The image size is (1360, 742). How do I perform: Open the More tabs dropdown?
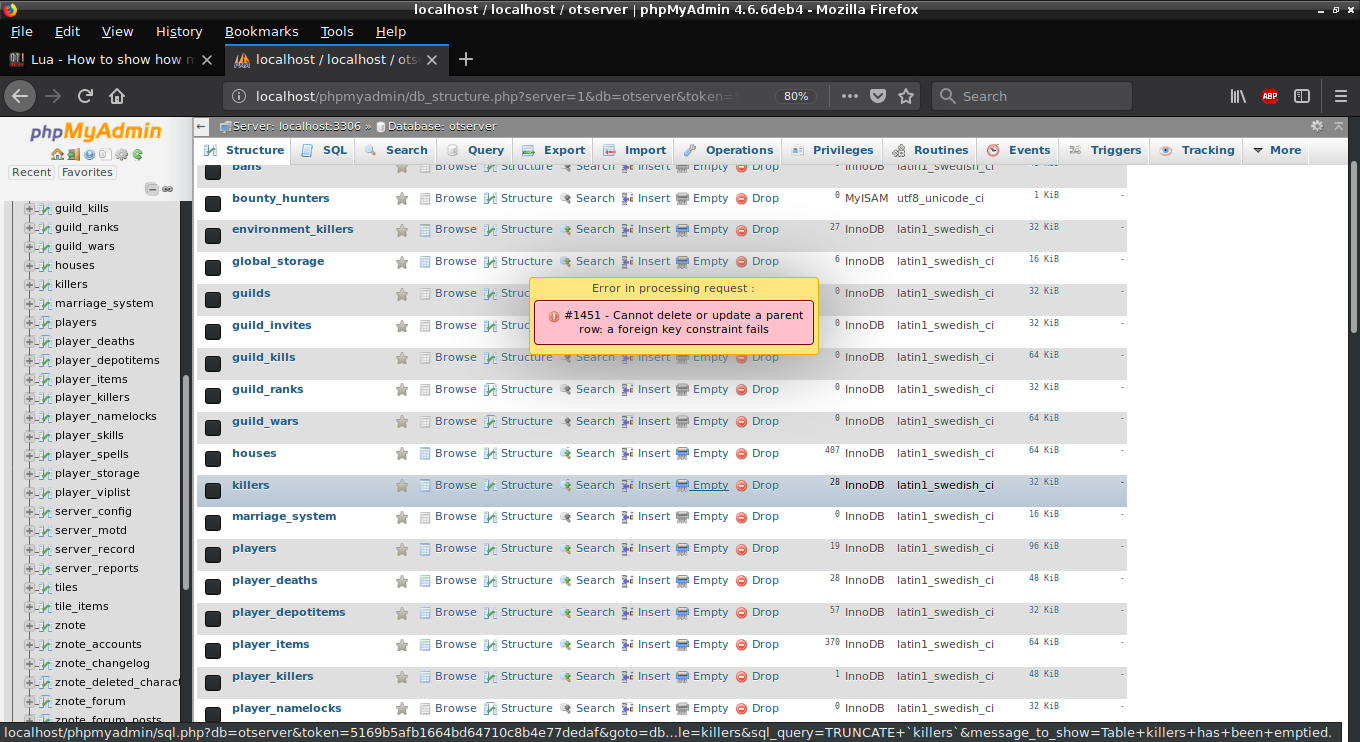1277,150
